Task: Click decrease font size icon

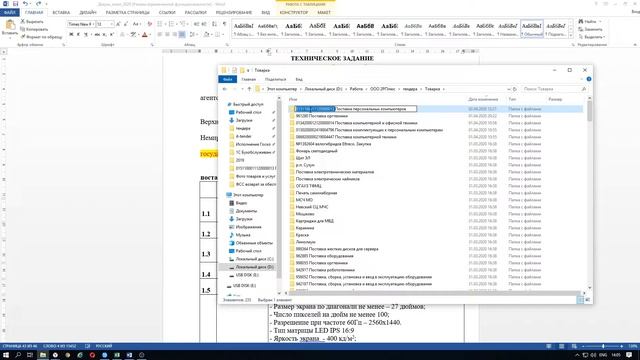Action: [x=126, y=24]
